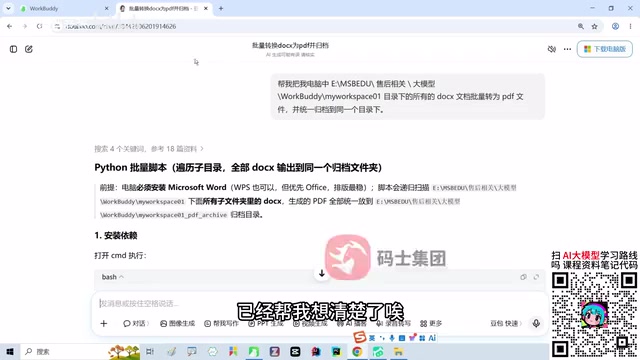Go forward in browser history
The width and height of the screenshot is (640, 360).
click(x=24, y=26)
